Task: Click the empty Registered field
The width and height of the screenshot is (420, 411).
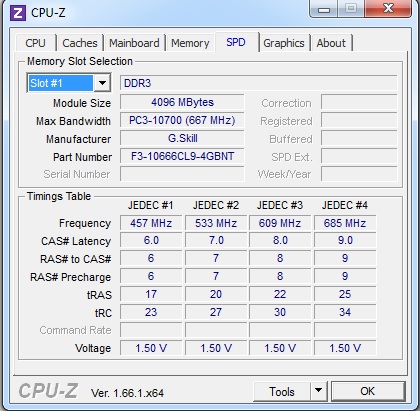Action: point(359,120)
